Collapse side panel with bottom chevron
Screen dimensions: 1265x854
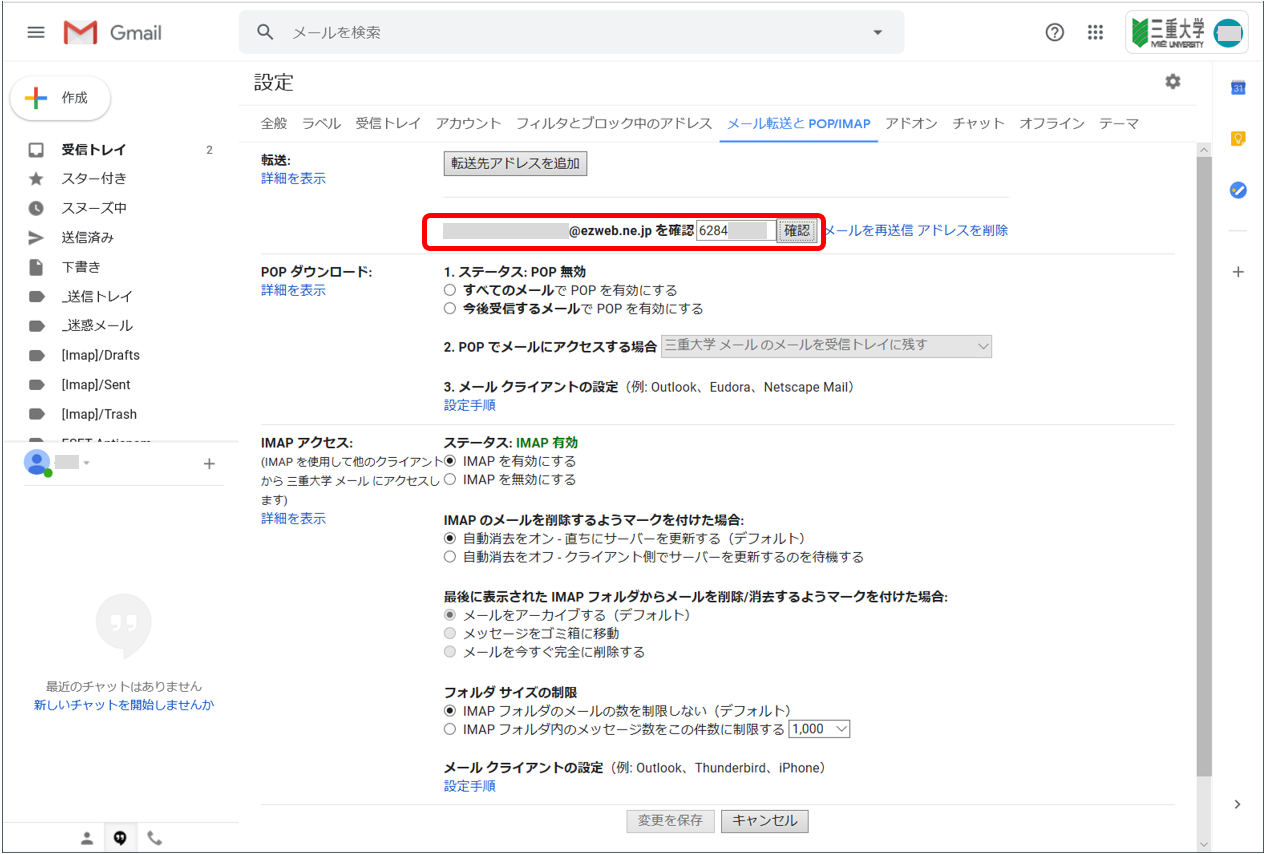tap(1238, 804)
